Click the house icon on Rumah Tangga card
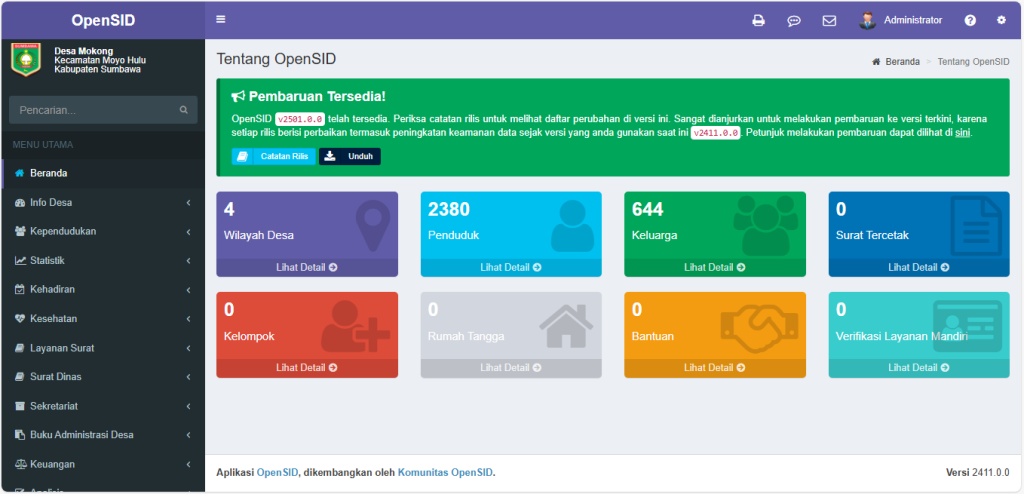1024x494 pixels. [x=566, y=325]
